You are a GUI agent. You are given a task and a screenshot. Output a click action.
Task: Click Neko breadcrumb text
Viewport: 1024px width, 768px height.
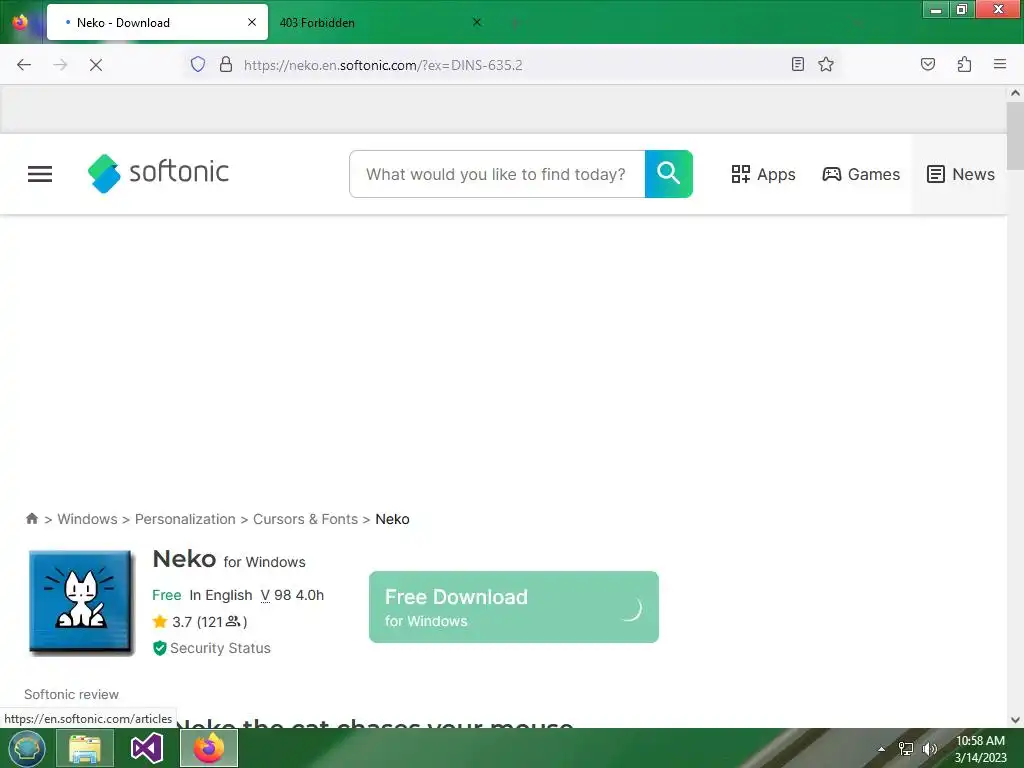point(392,519)
